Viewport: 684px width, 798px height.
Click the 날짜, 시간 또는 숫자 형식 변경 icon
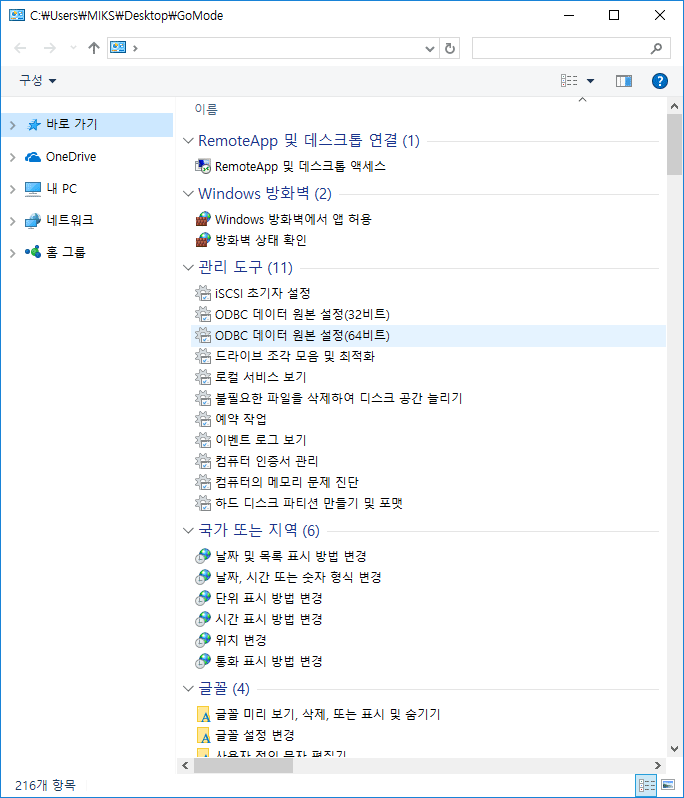203,577
